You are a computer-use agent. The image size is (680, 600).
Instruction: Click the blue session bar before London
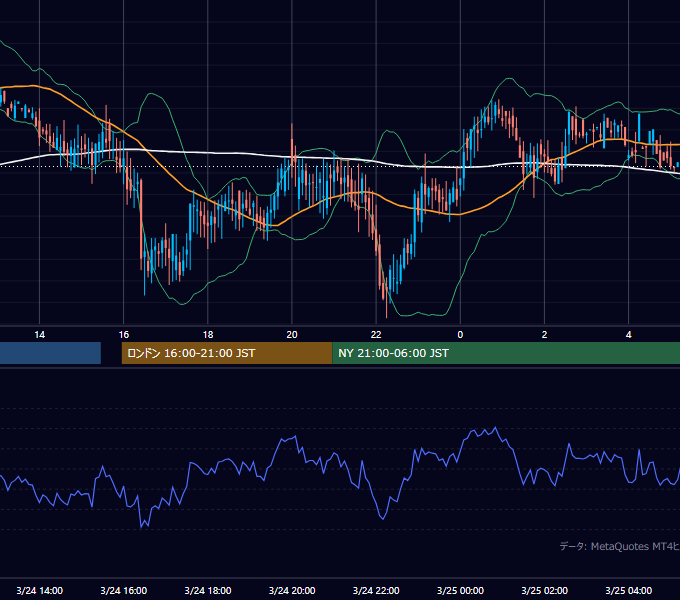tap(50, 353)
